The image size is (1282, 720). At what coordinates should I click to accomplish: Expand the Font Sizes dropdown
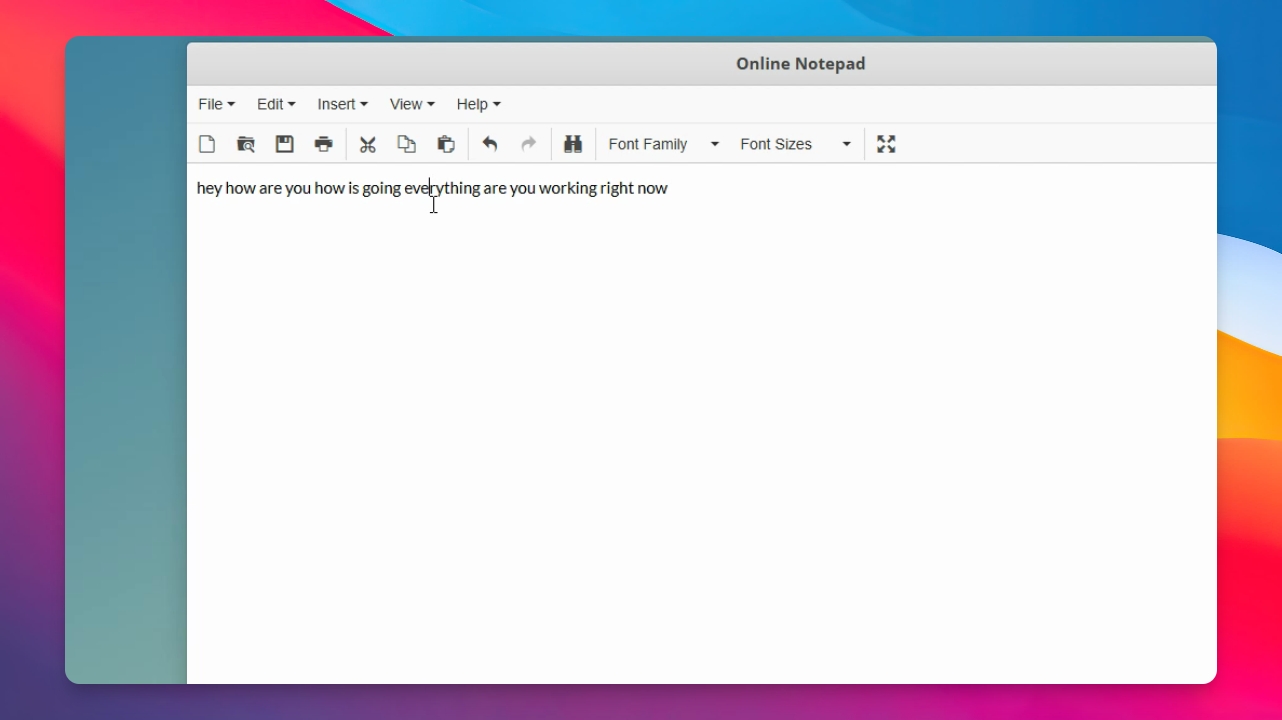(x=795, y=144)
